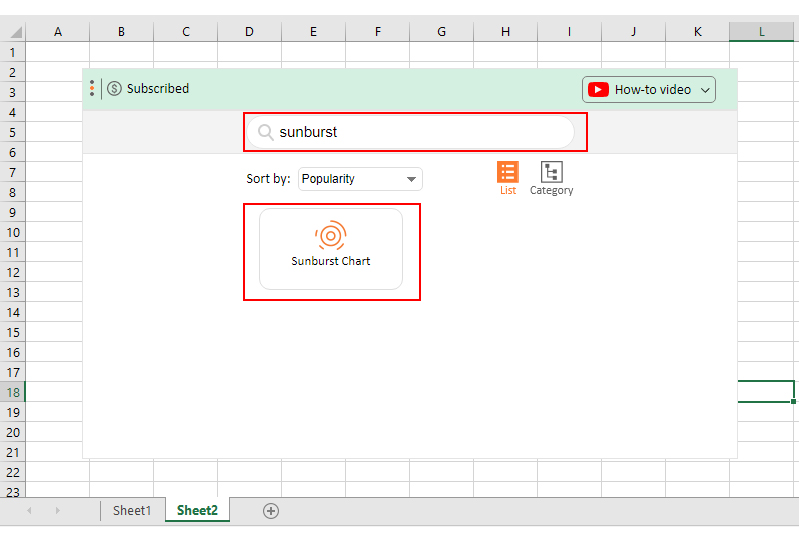Click the Subscribed label
The width and height of the screenshot is (799, 541).
coord(158,89)
